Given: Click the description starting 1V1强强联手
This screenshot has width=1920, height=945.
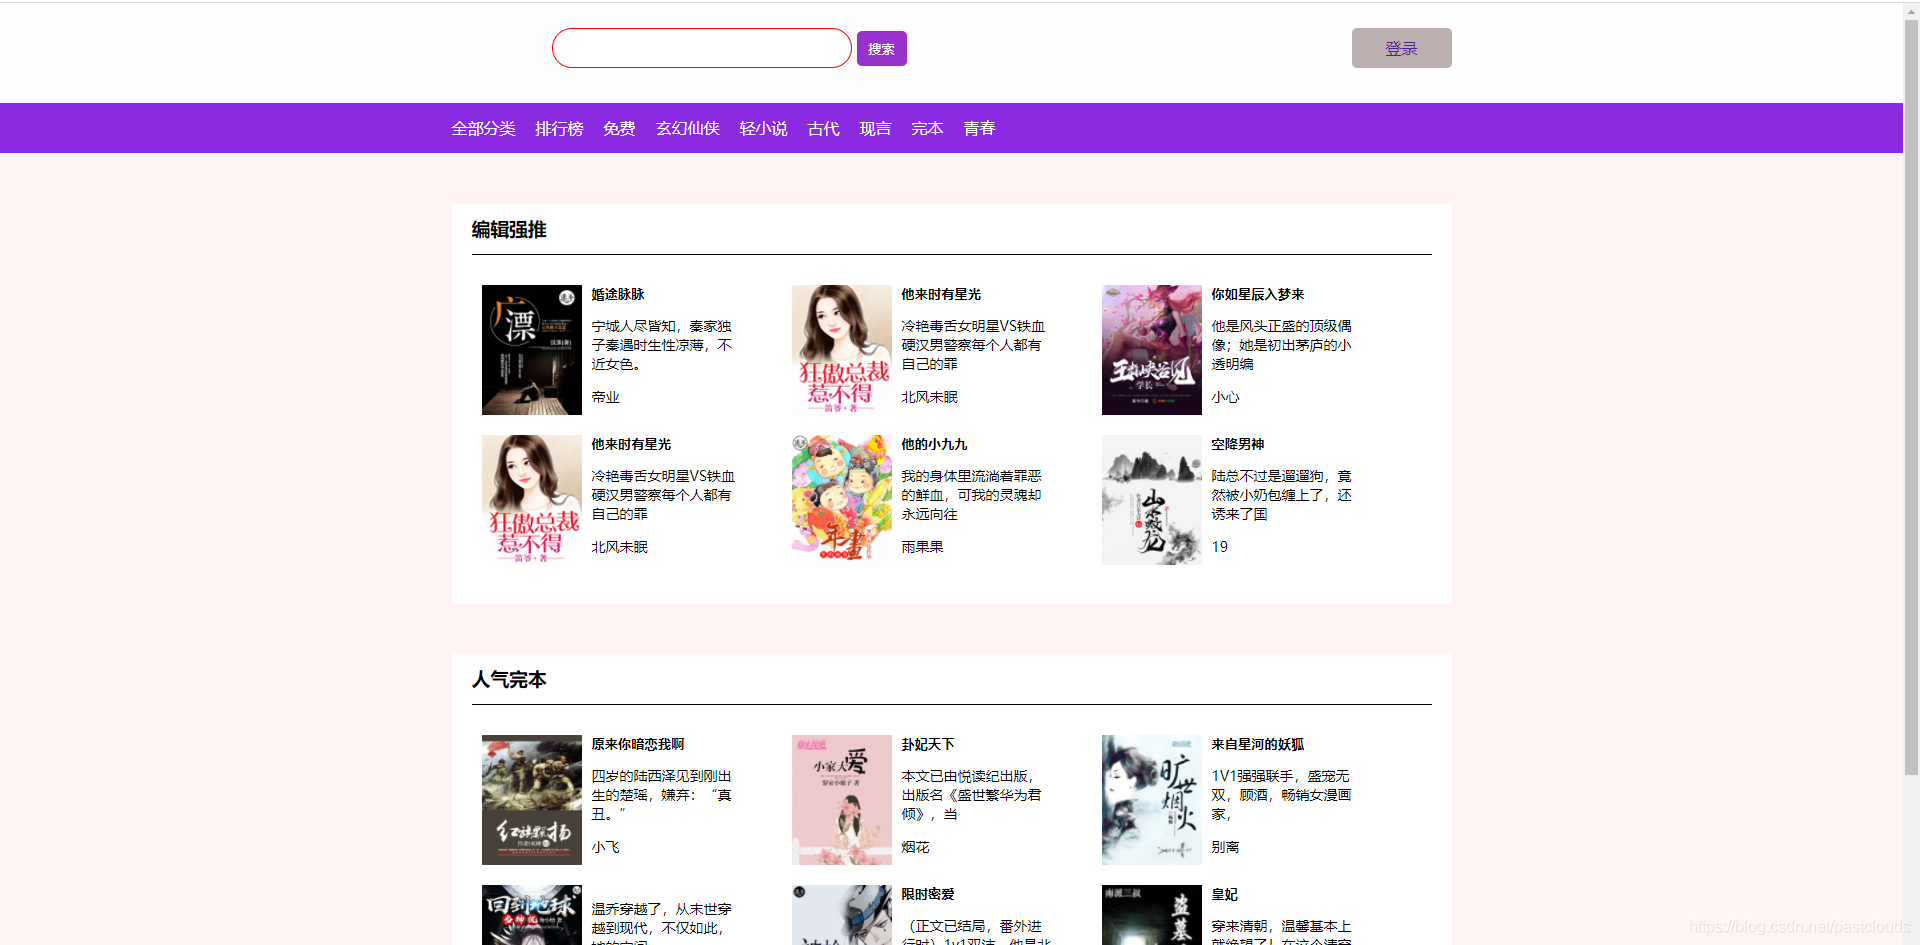Looking at the screenshot, I should point(1282,795).
